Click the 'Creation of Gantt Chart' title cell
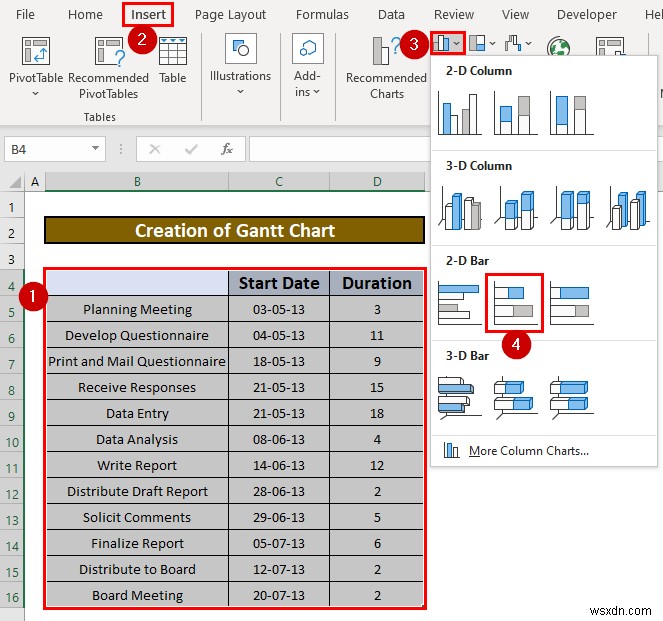This screenshot has width=663, height=621. (235, 230)
